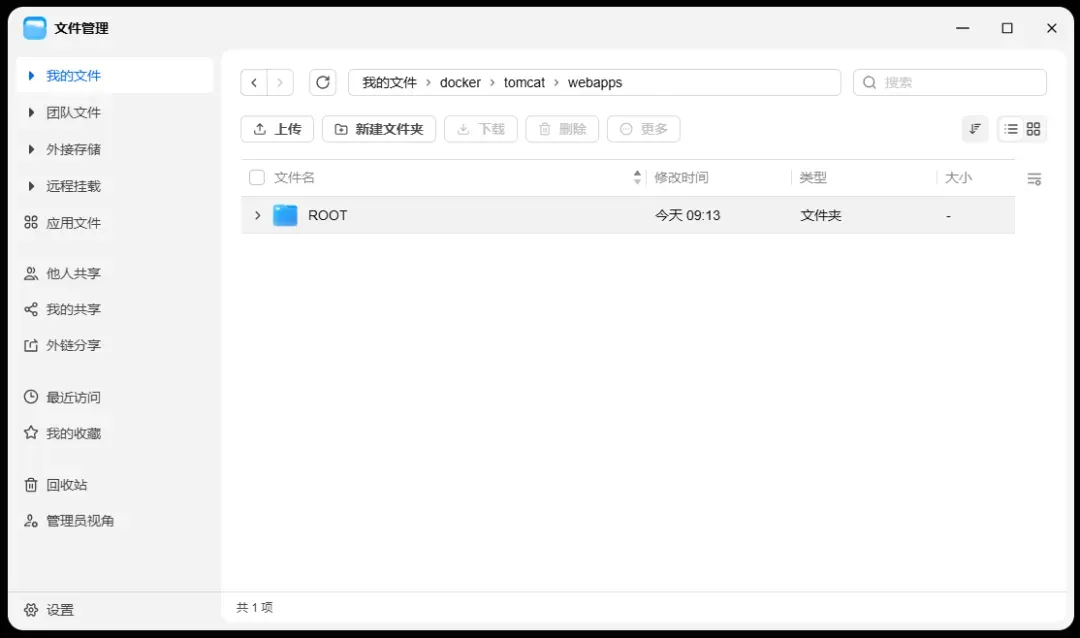Minimize the File Manager window
Viewport: 1080px width, 638px height.
point(963,28)
